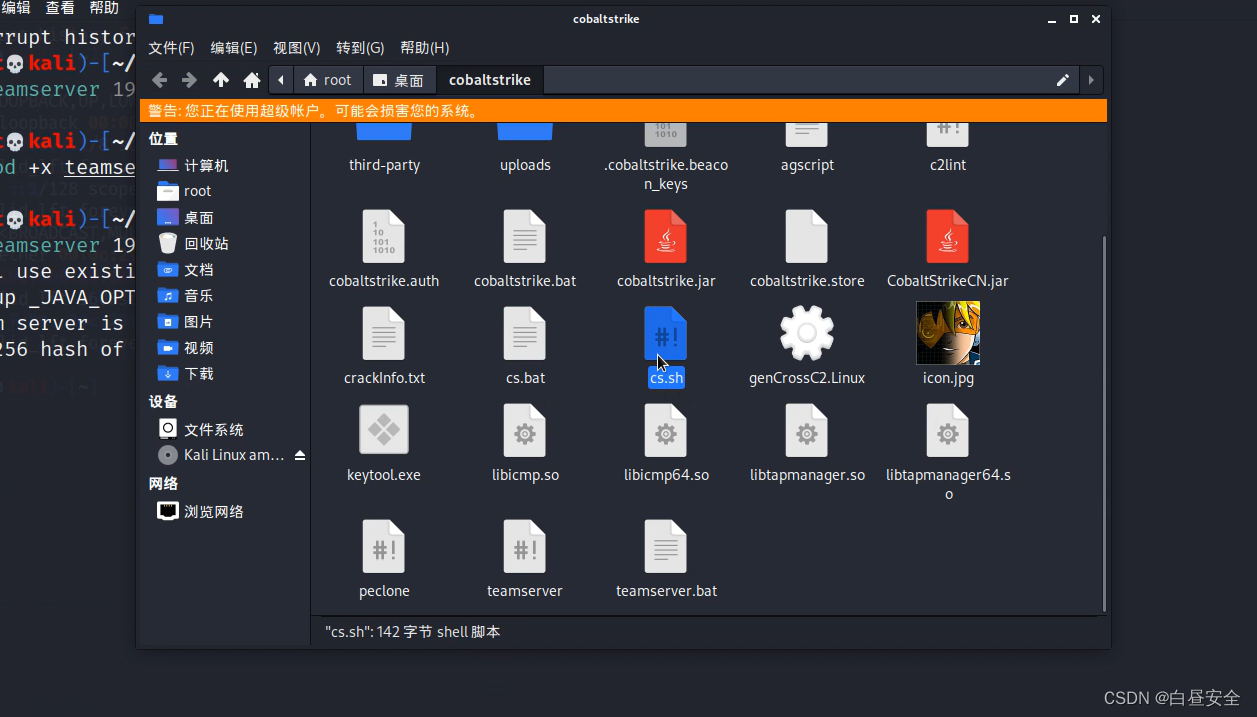The image size is (1257, 717).
Task: Open the 转到(G) menu
Action: click(x=360, y=47)
